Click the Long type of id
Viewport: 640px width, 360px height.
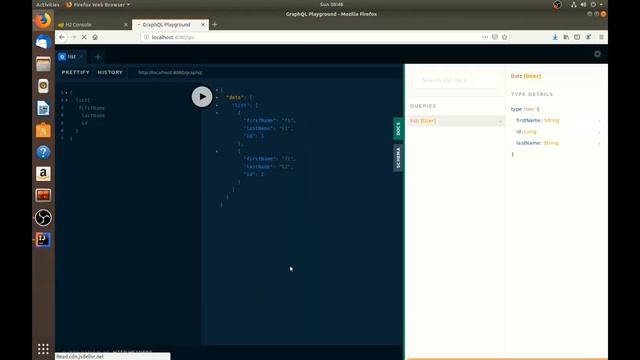(530, 132)
